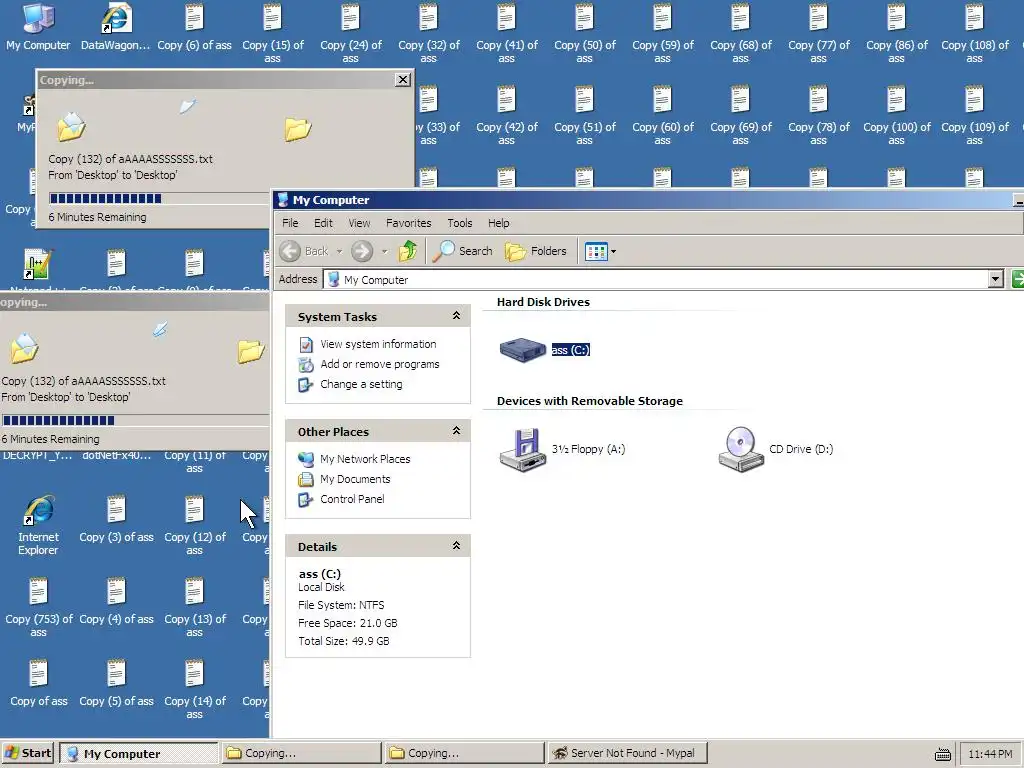Switch to Server Not Found - Mypal taskbar button
The width and height of the screenshot is (1024, 768).
point(628,753)
